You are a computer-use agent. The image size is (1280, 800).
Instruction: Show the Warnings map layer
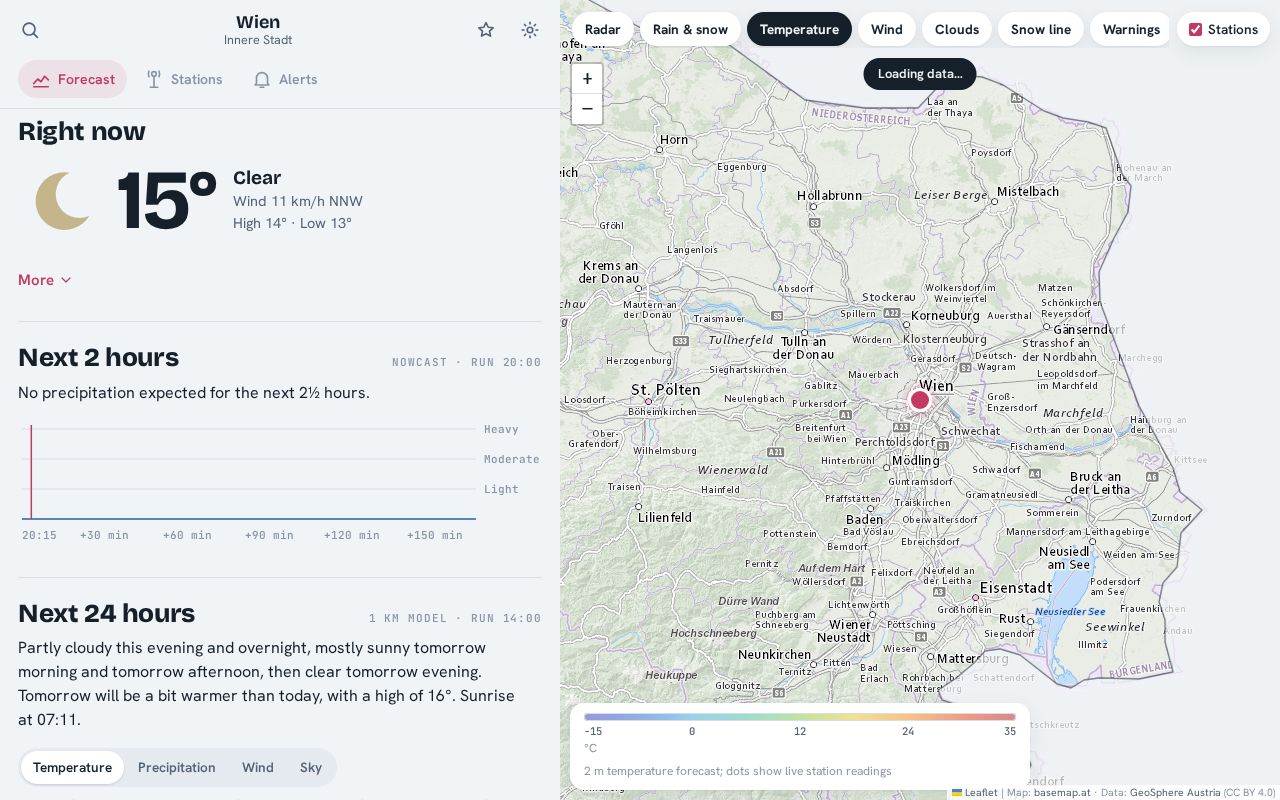pos(1131,29)
